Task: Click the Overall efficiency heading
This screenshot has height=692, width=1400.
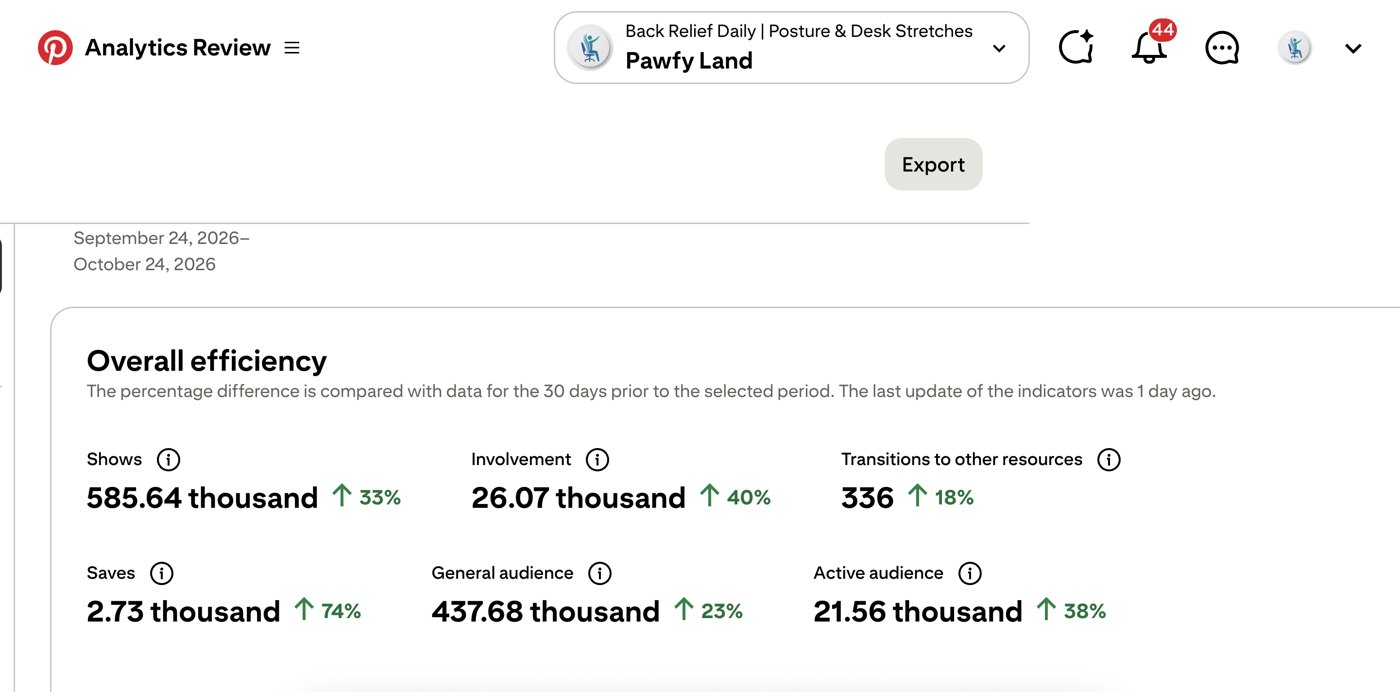Action: coord(207,361)
